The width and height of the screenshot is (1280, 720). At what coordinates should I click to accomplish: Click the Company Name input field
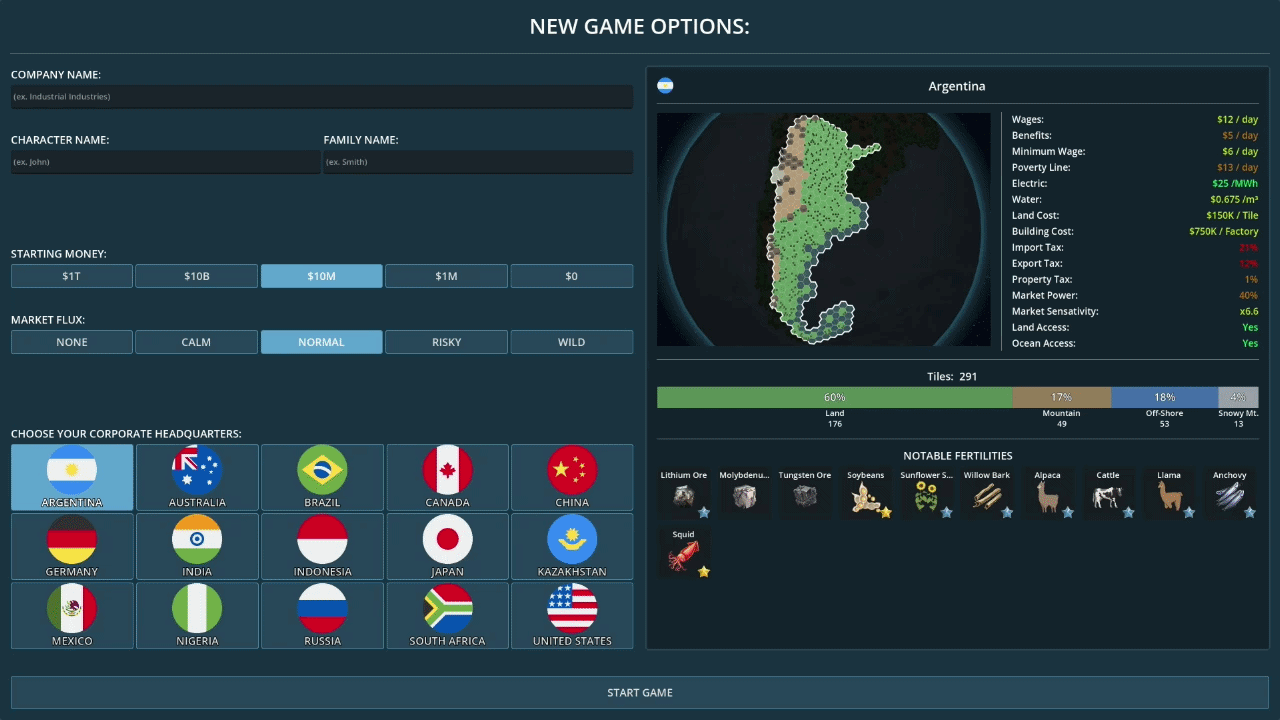tap(321, 97)
